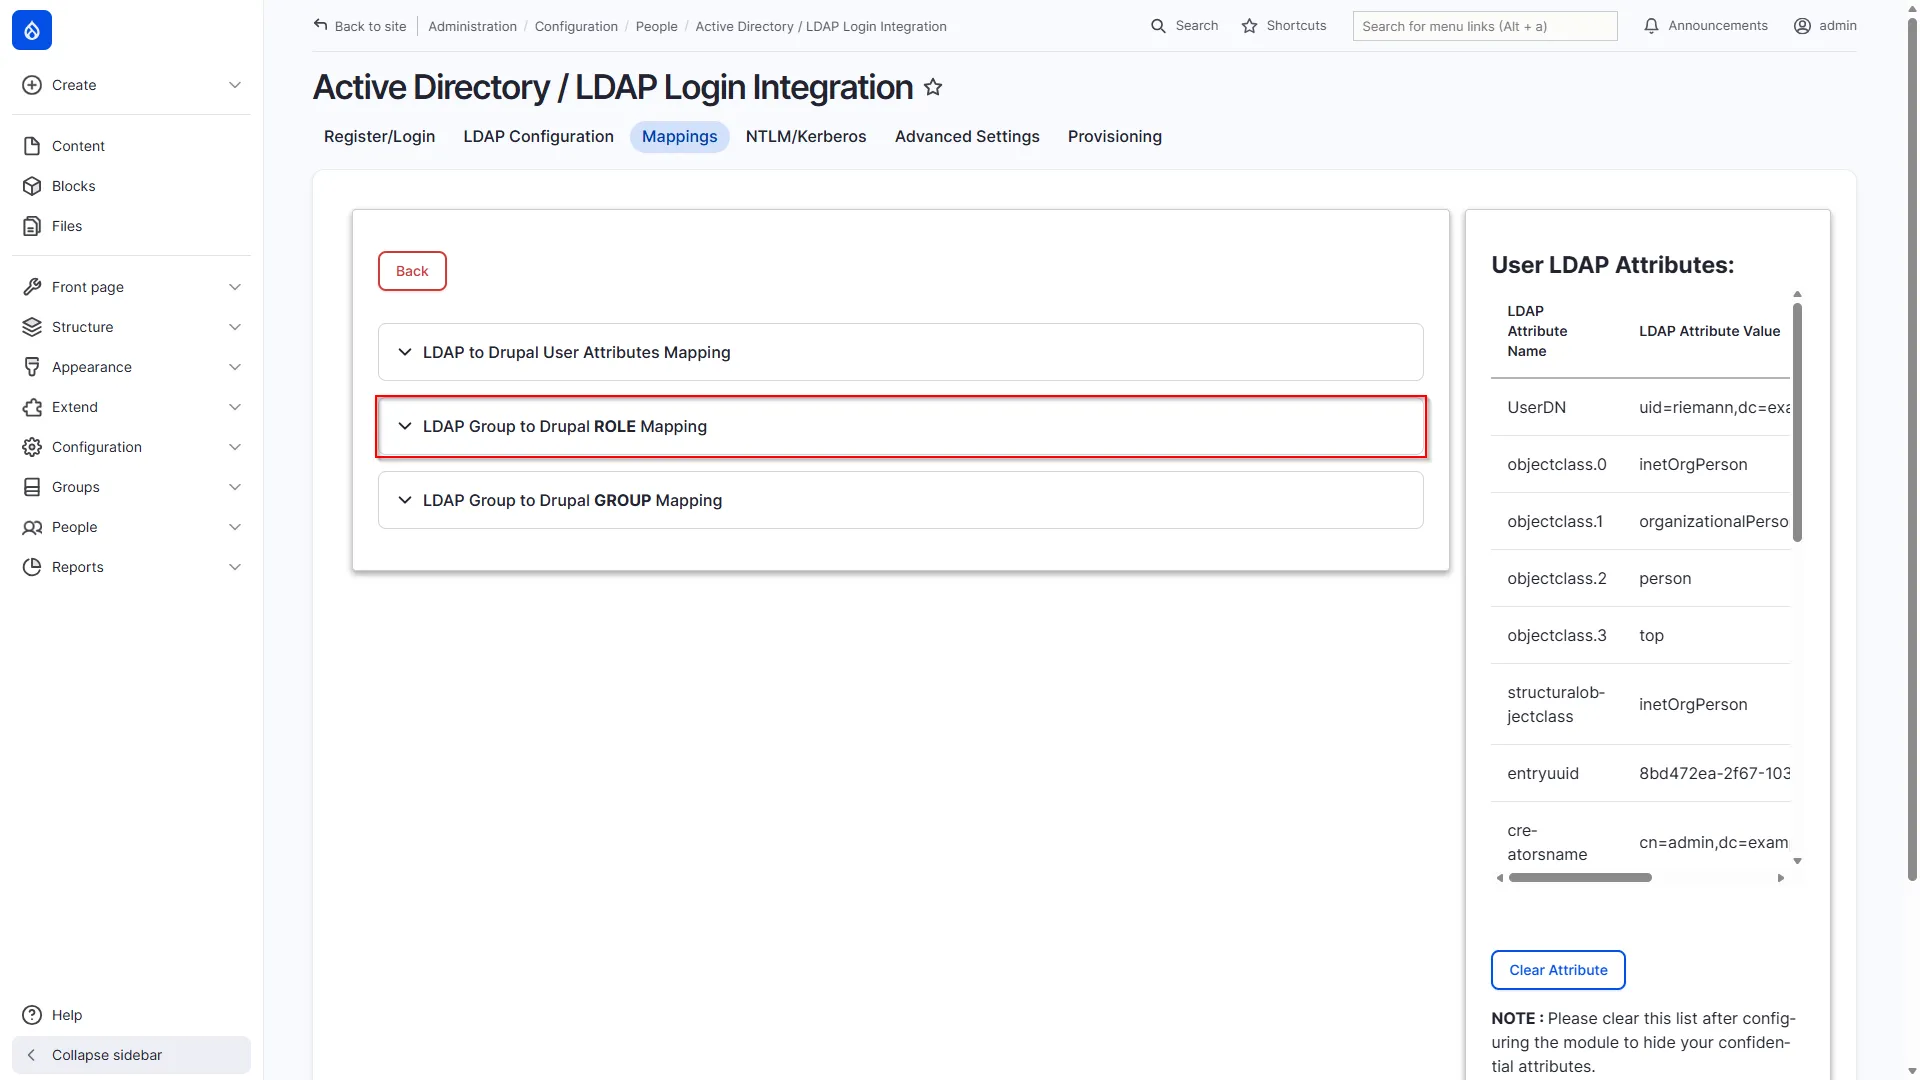Go to Administration breadcrumb link
This screenshot has height=1080, width=1920.
472,26
